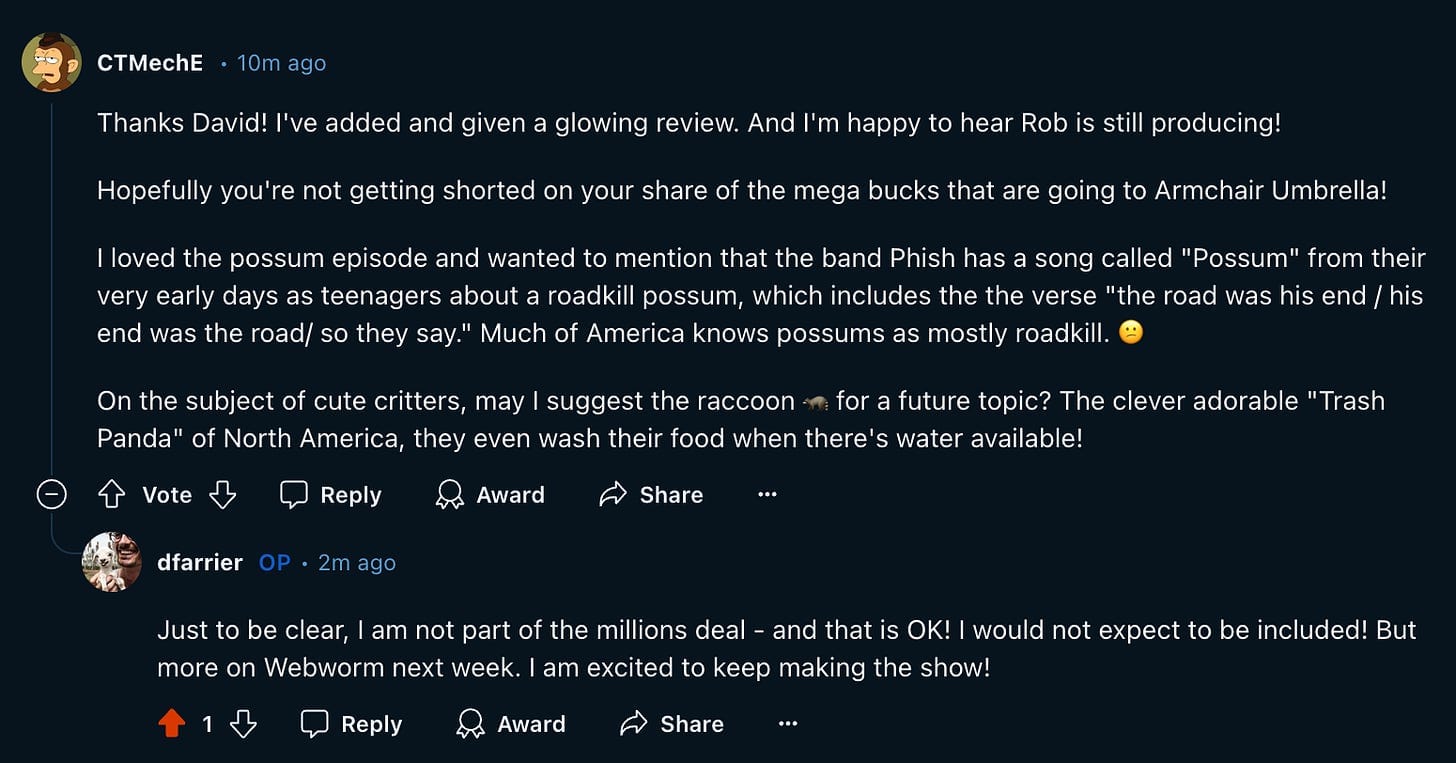Give an award to CTMechE's comment

(x=490, y=494)
